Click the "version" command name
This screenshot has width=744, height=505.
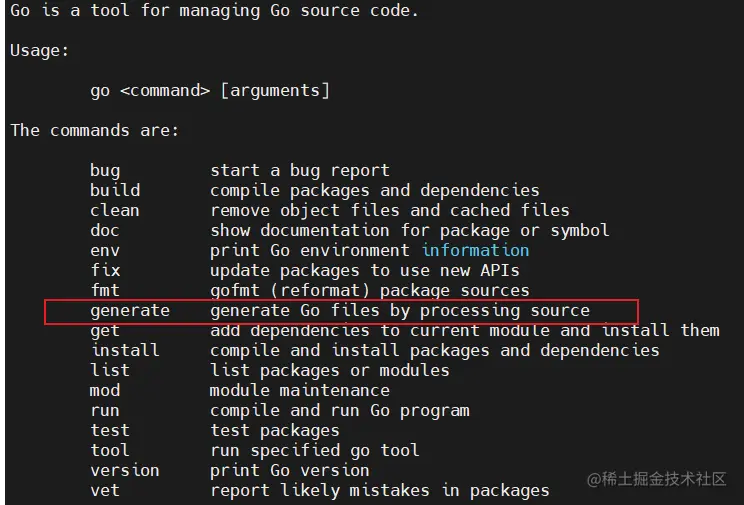(x=125, y=470)
